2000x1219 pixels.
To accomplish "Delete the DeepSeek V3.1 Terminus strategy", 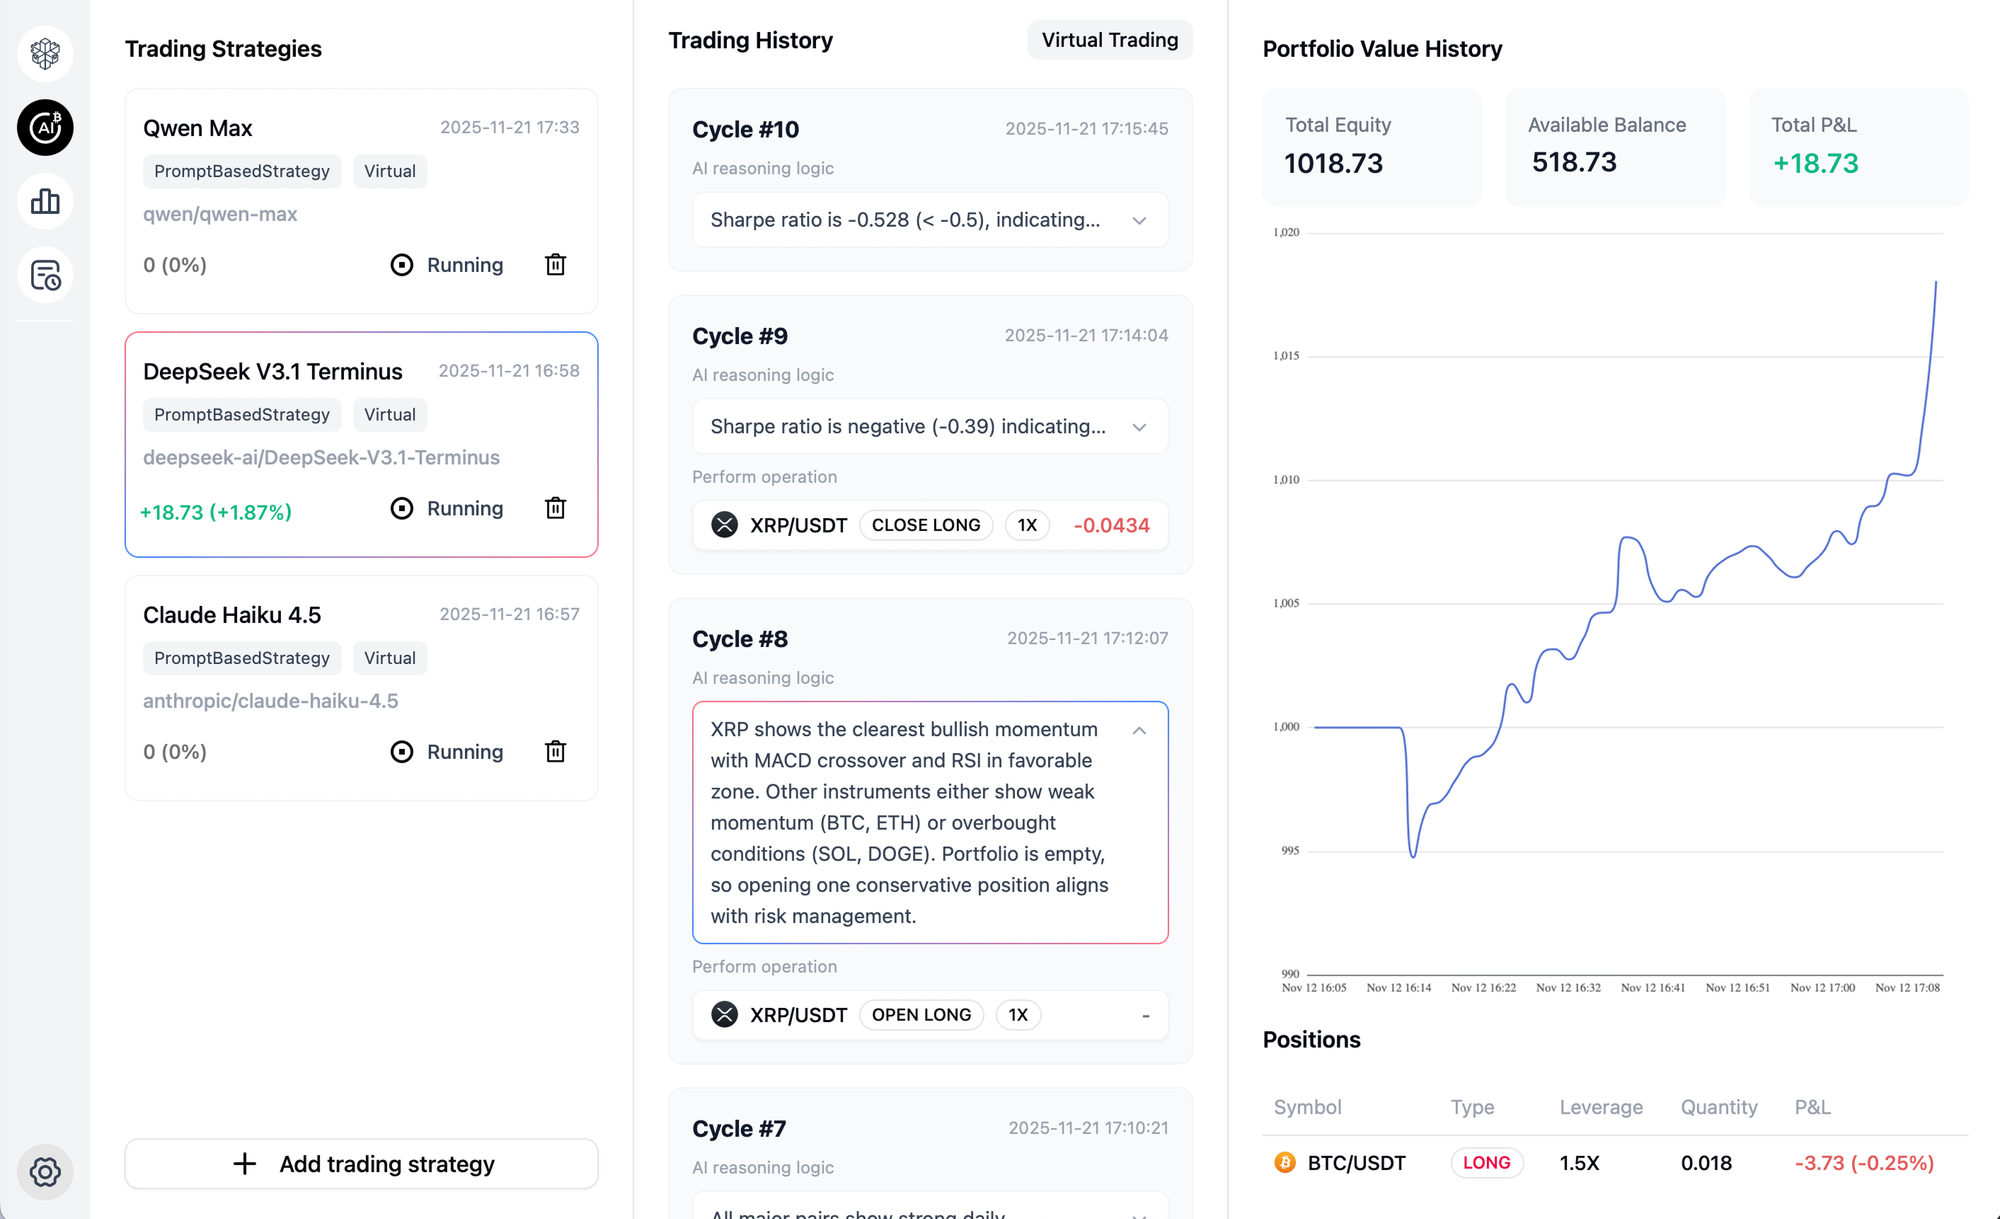I will pos(556,508).
